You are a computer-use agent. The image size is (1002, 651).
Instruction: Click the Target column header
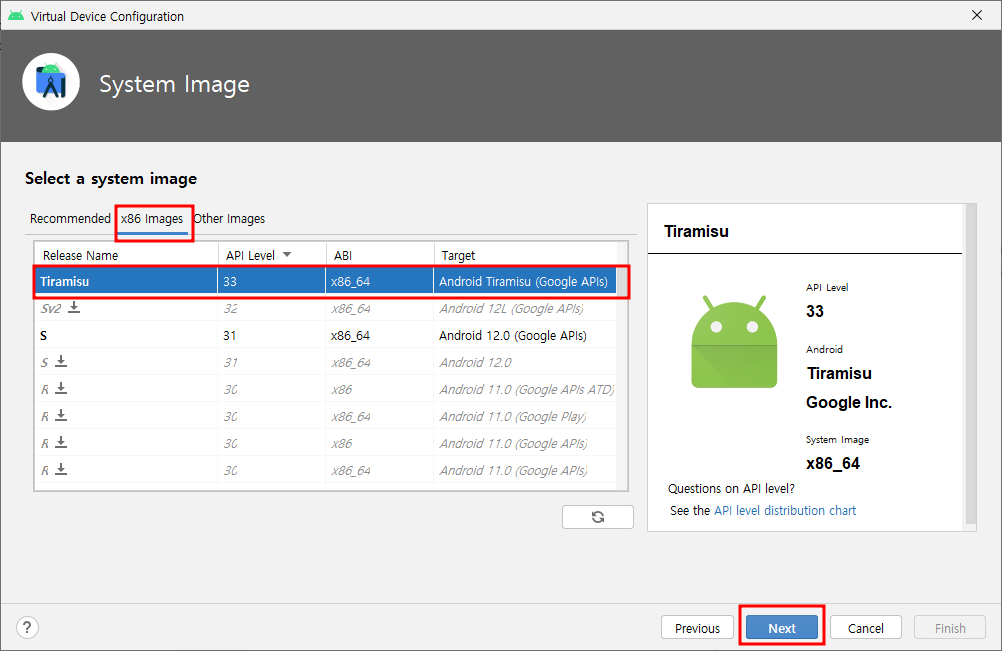[x=525, y=255]
